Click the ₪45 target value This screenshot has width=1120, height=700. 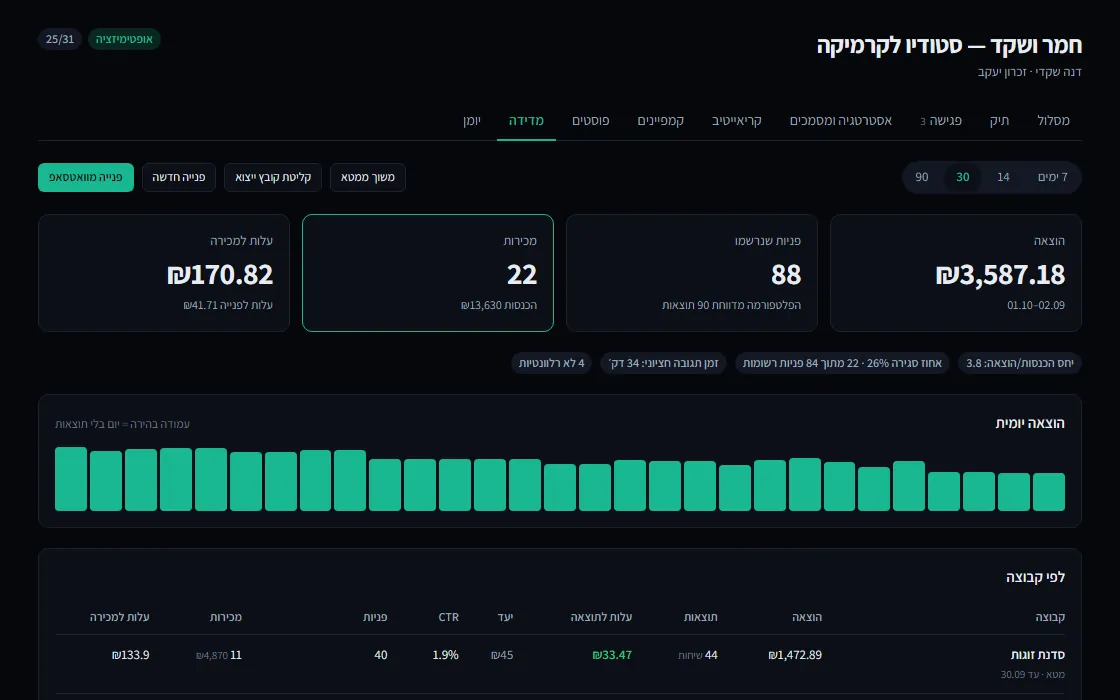[x=502, y=655]
